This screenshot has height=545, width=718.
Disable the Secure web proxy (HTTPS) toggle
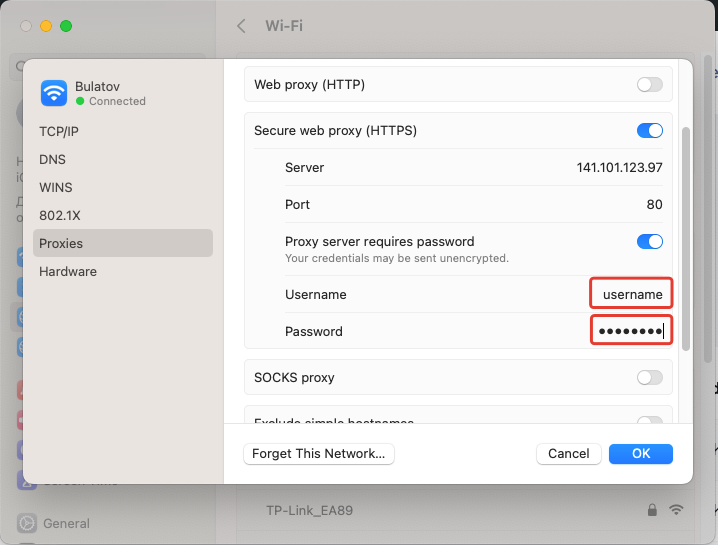649,131
